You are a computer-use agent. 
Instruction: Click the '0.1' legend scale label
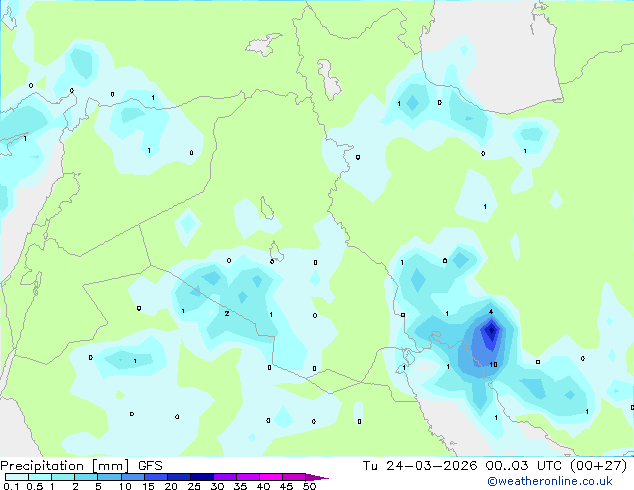click(x=11, y=486)
